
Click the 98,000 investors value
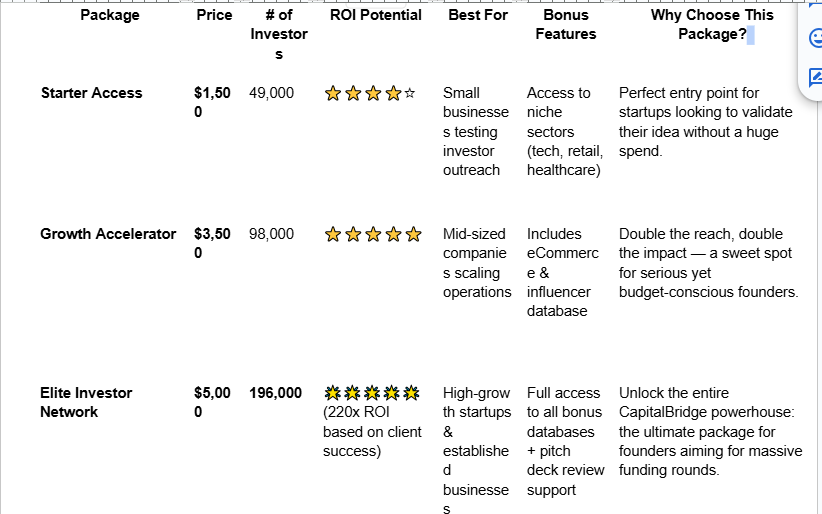click(272, 234)
